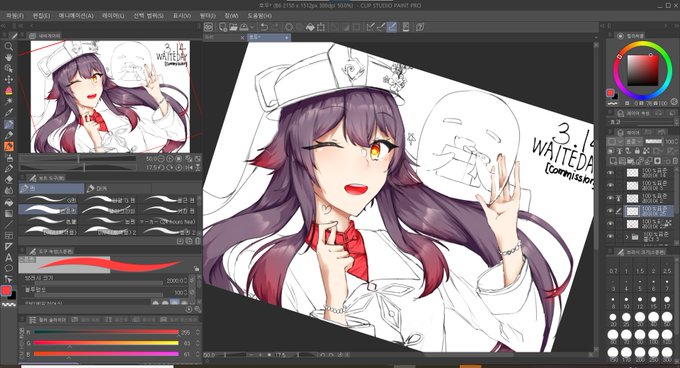Select the Eraser tool
The width and height of the screenshot is (680, 368).
pos(8,179)
